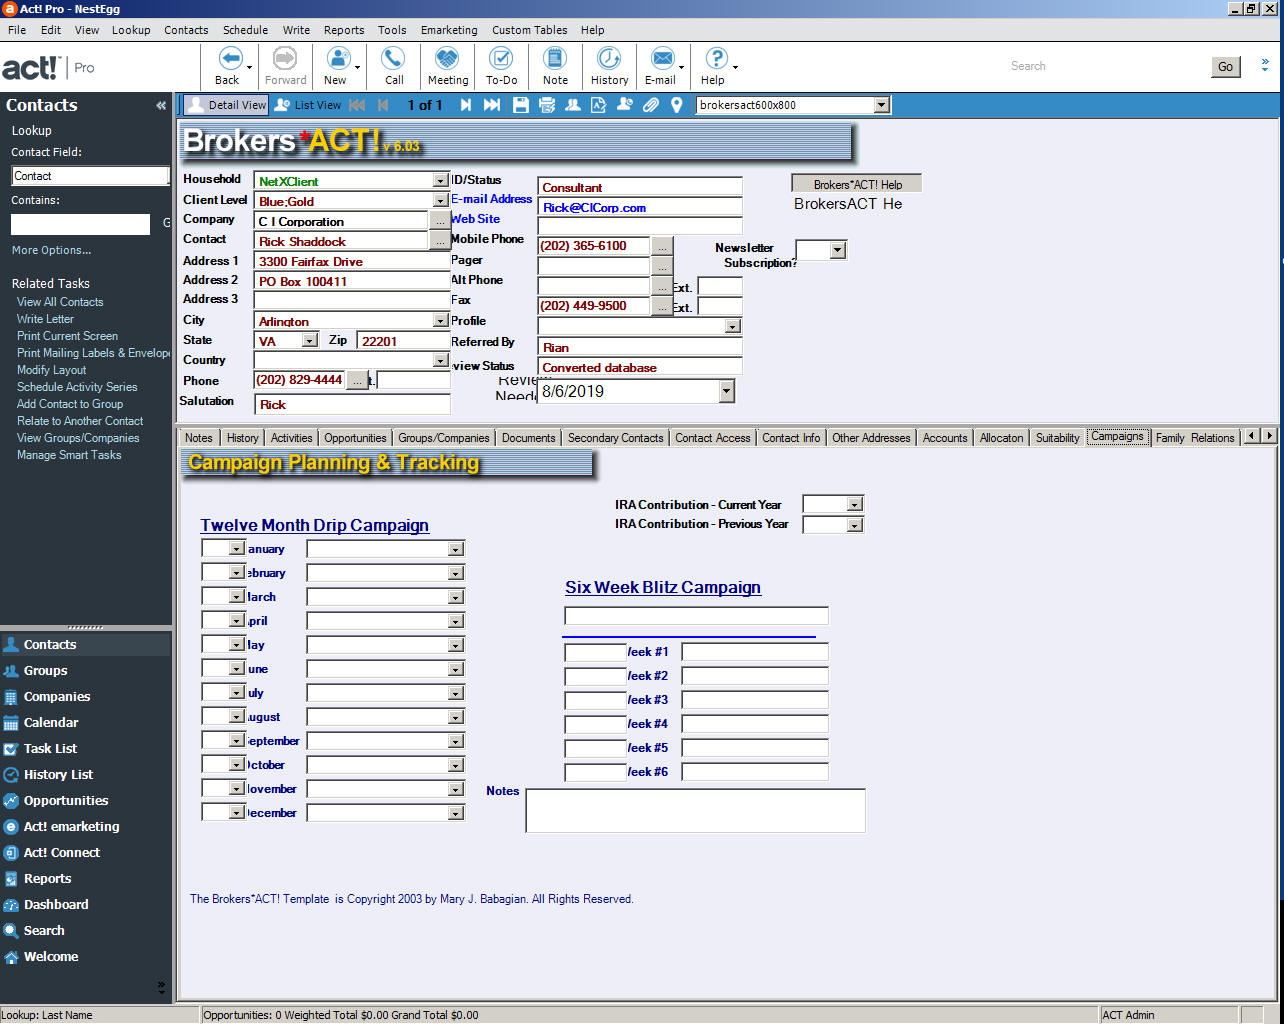
Task: Open Dashboard in the navigation bar
Action: (55, 905)
